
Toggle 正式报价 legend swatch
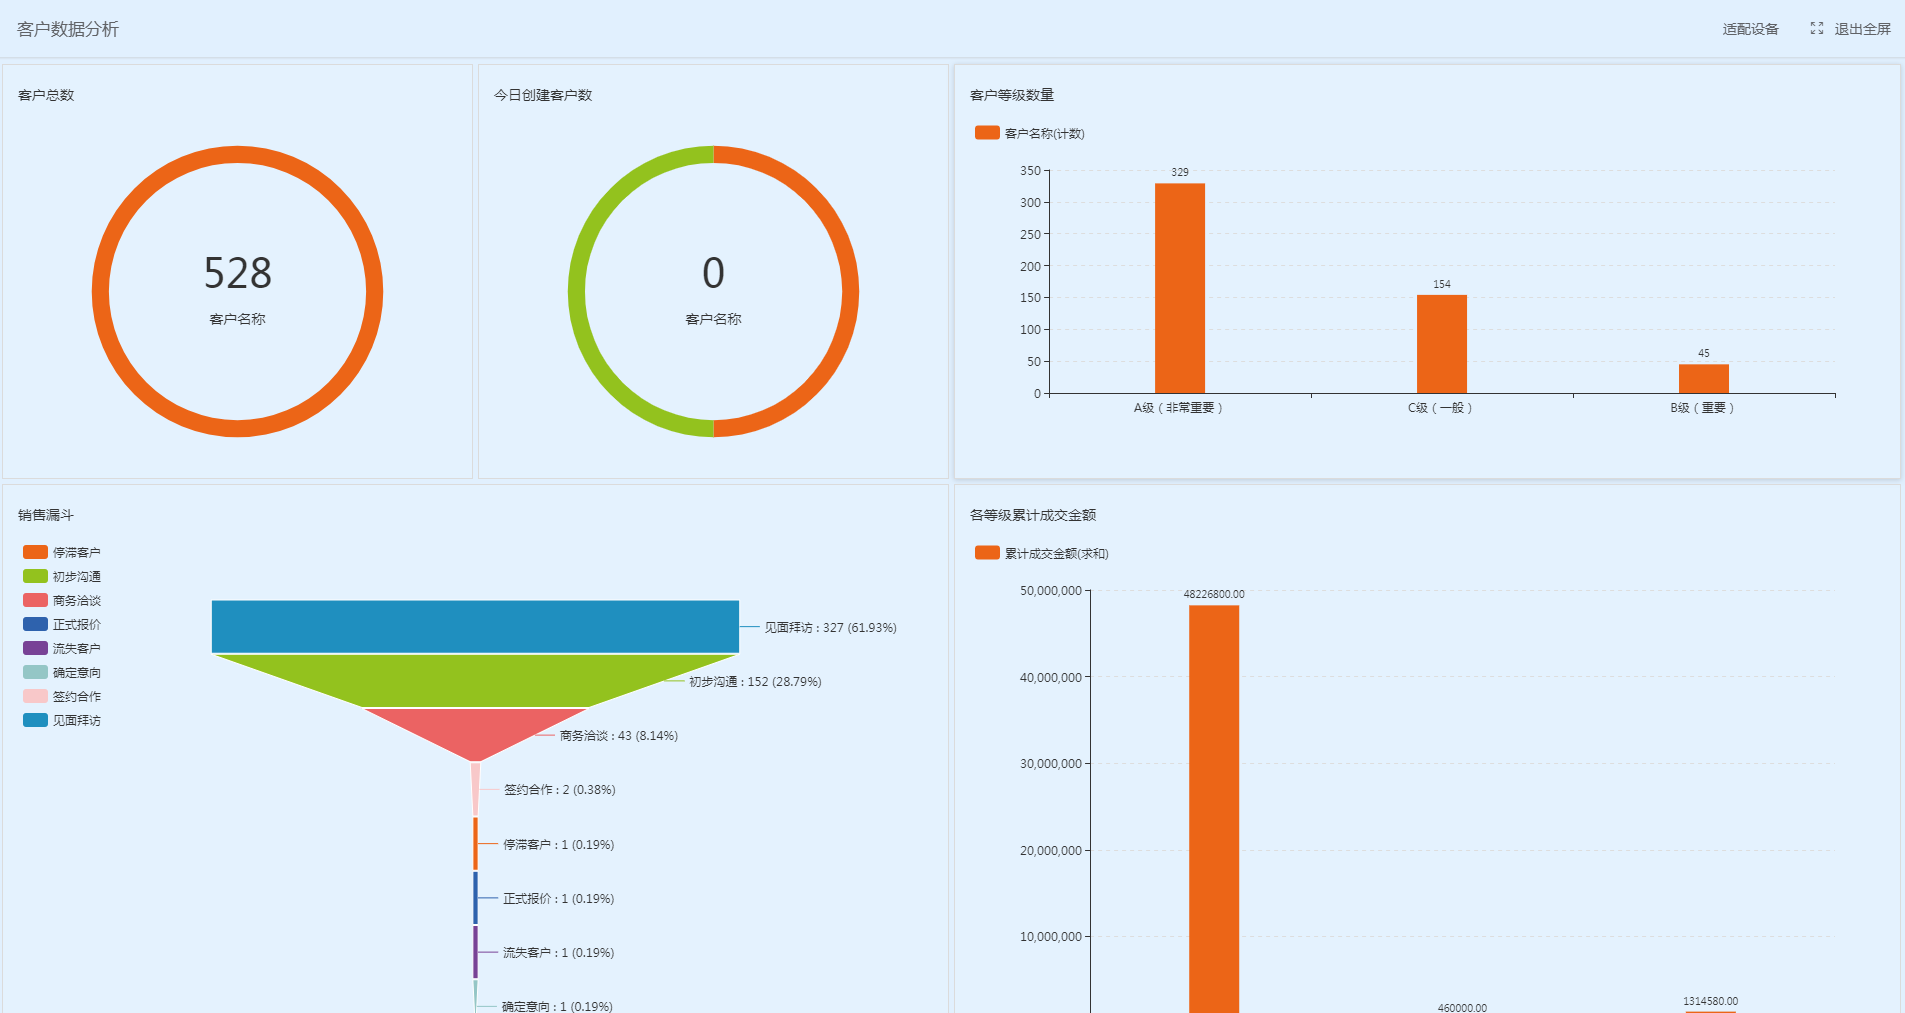coord(35,624)
